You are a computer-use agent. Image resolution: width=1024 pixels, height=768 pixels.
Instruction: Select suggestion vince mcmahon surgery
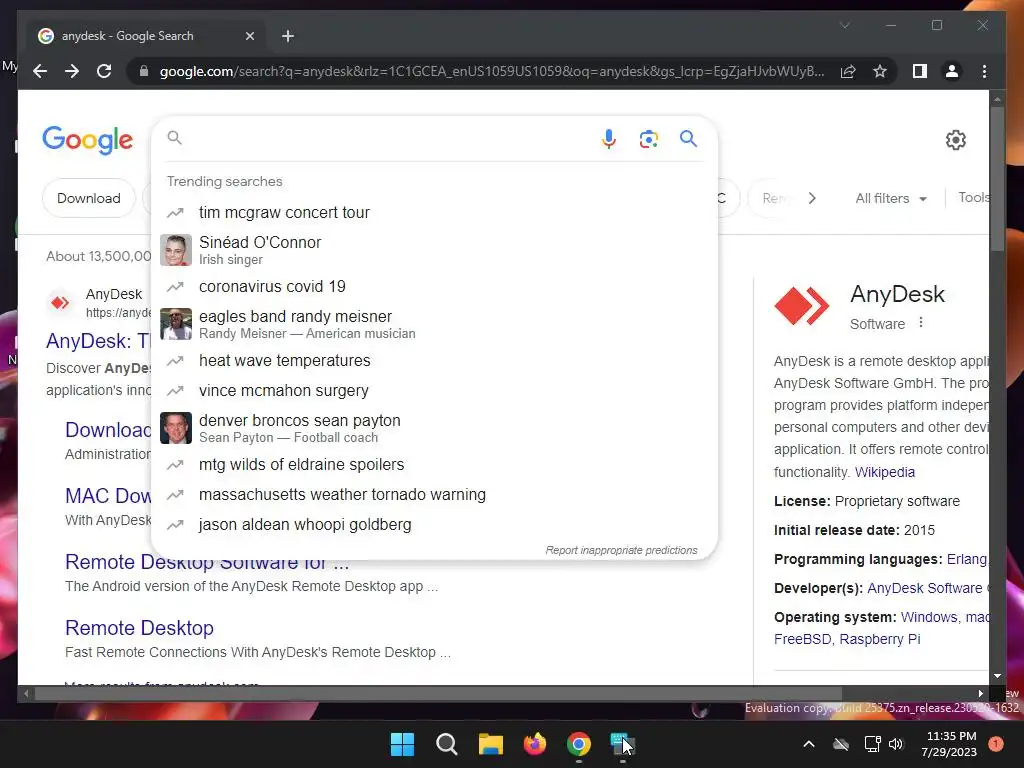[x=434, y=391]
